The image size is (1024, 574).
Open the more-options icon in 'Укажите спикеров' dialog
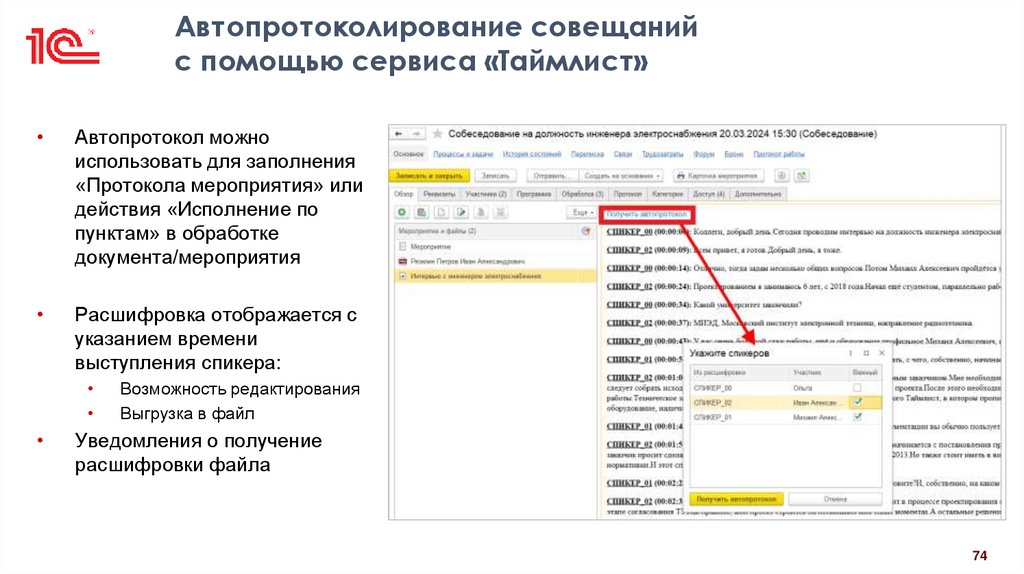click(850, 353)
